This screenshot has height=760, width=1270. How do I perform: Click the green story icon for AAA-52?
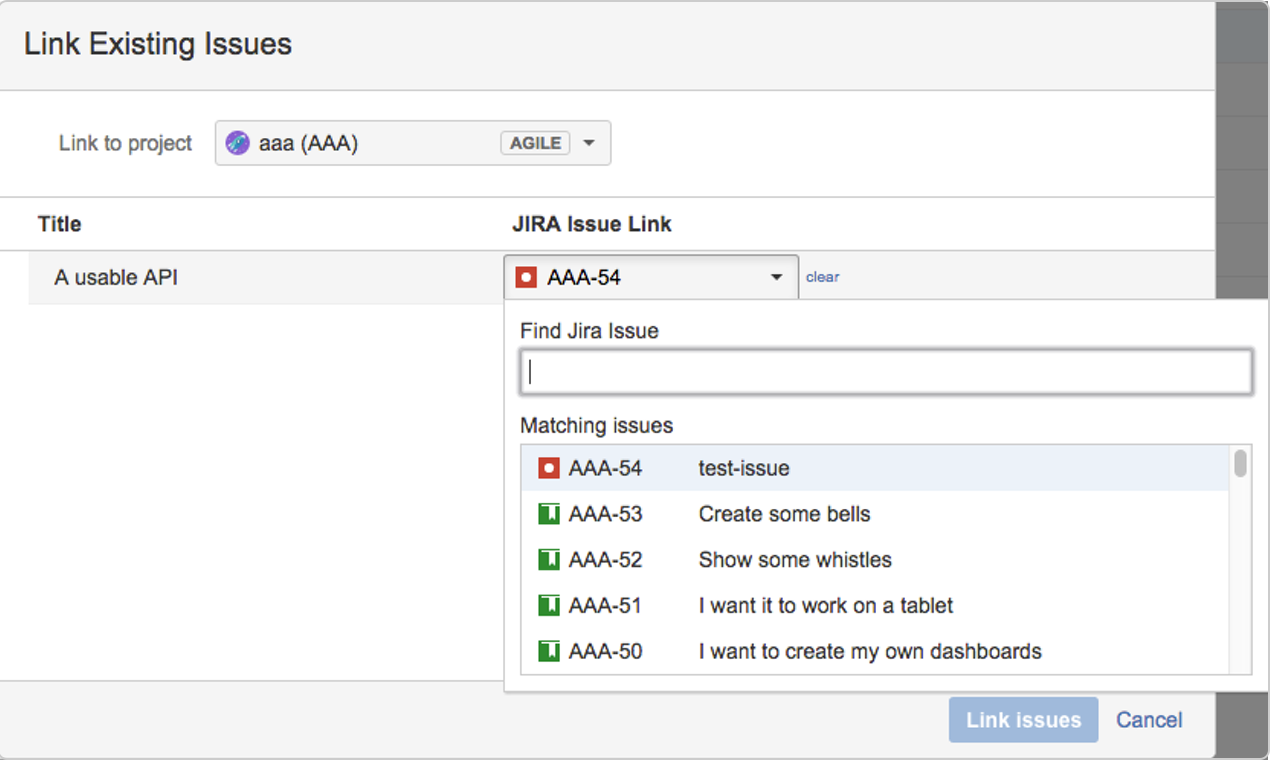click(548, 560)
